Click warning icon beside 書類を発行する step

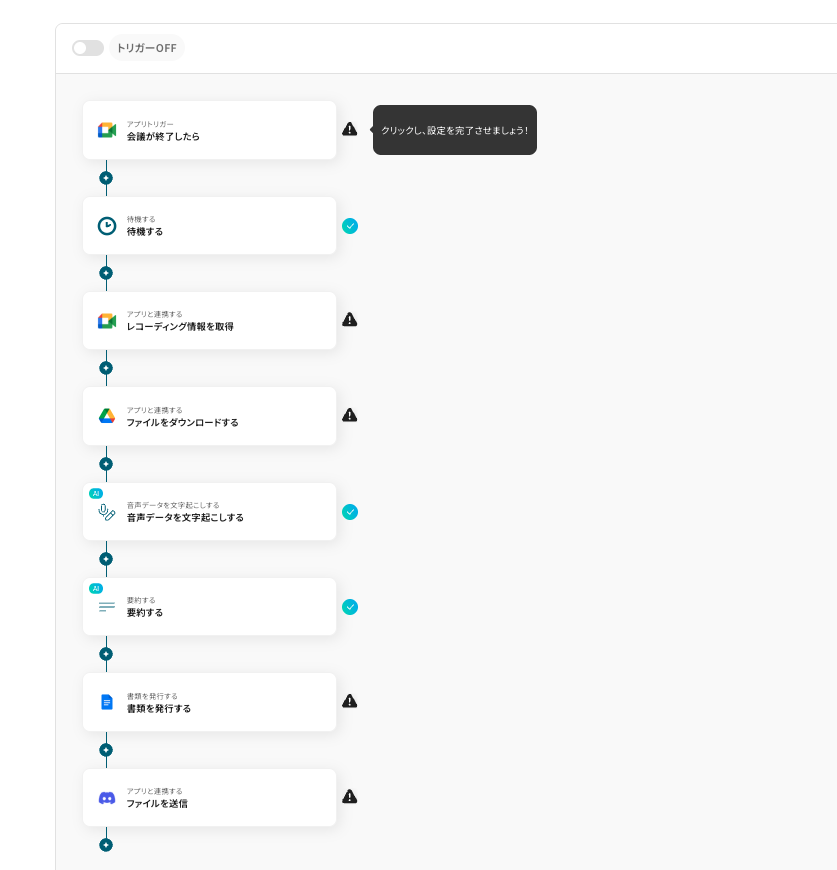[x=349, y=701]
